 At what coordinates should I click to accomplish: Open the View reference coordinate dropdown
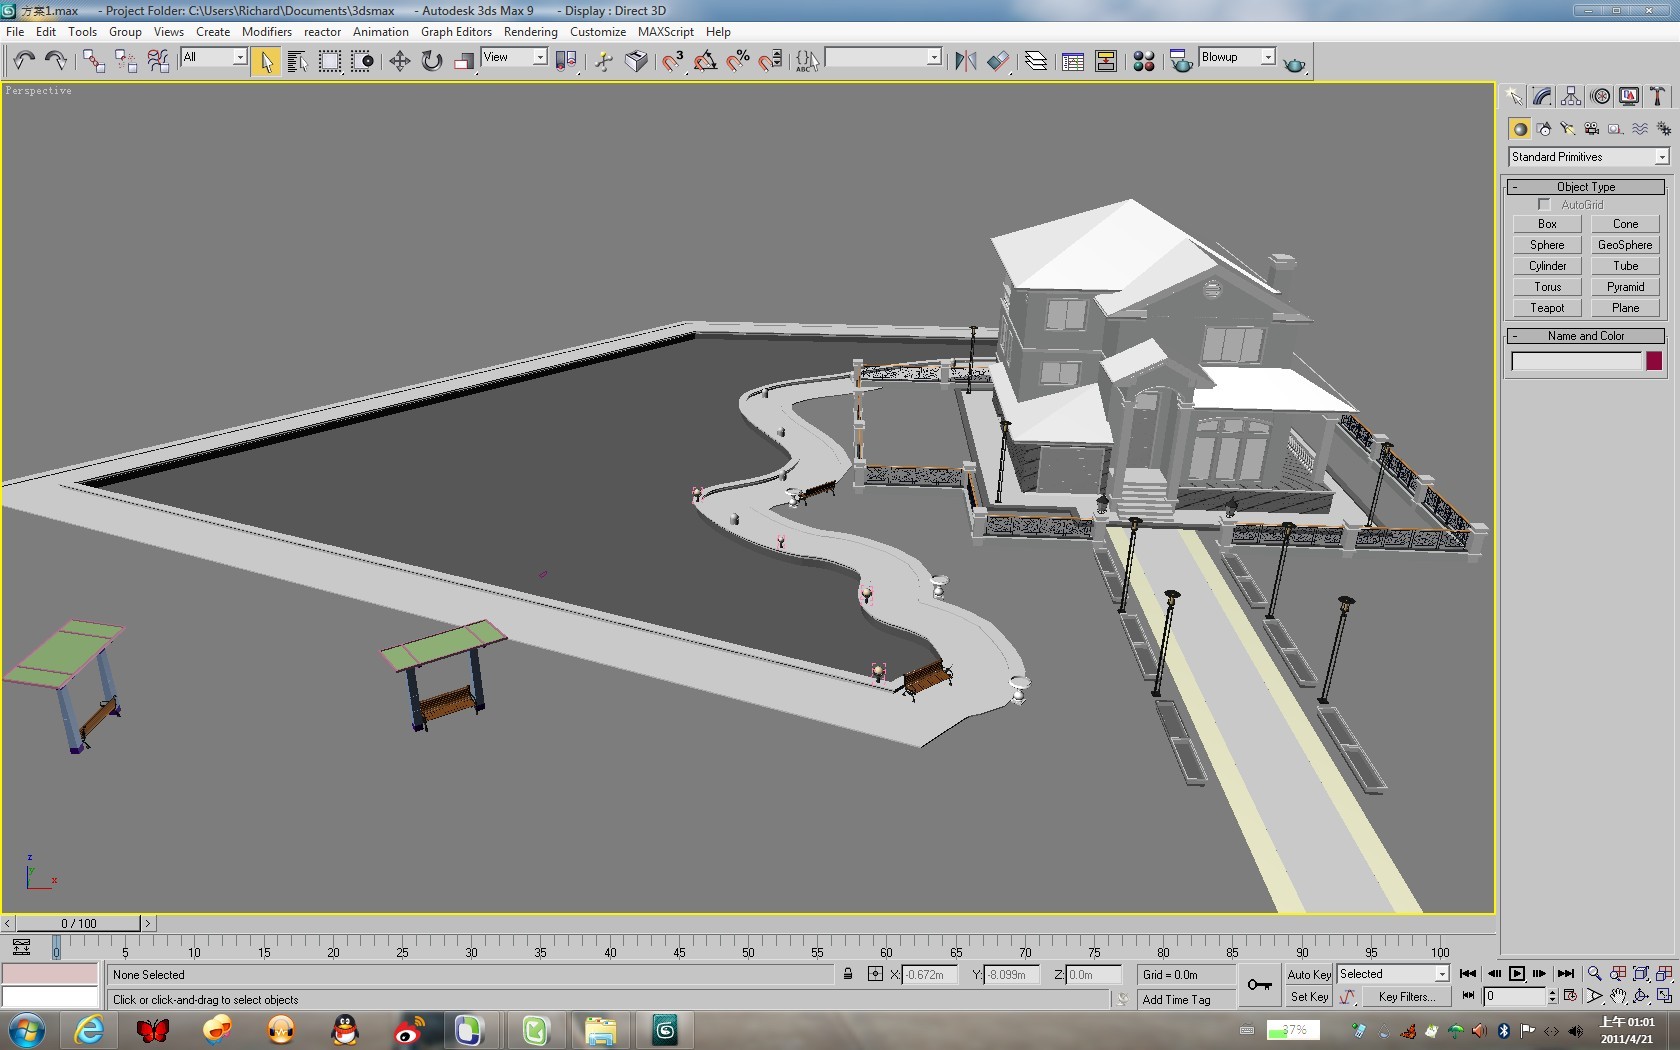tap(514, 57)
